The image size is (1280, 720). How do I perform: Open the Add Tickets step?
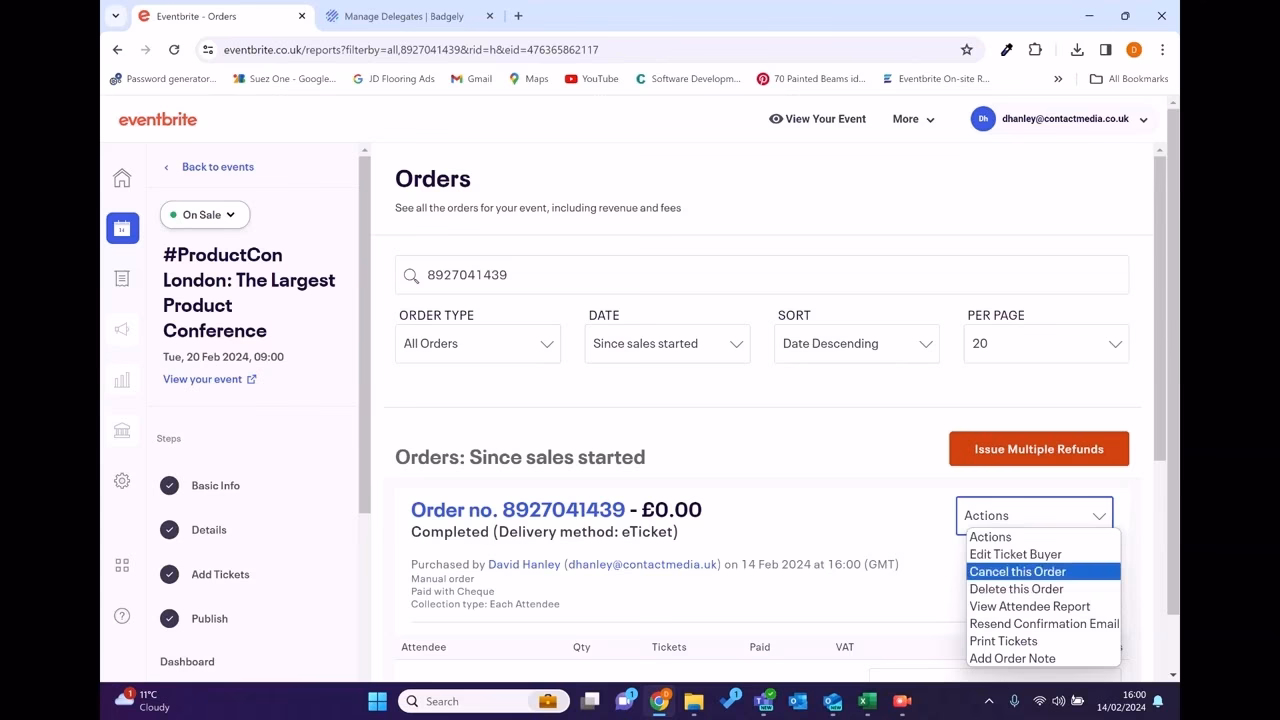[220, 575]
